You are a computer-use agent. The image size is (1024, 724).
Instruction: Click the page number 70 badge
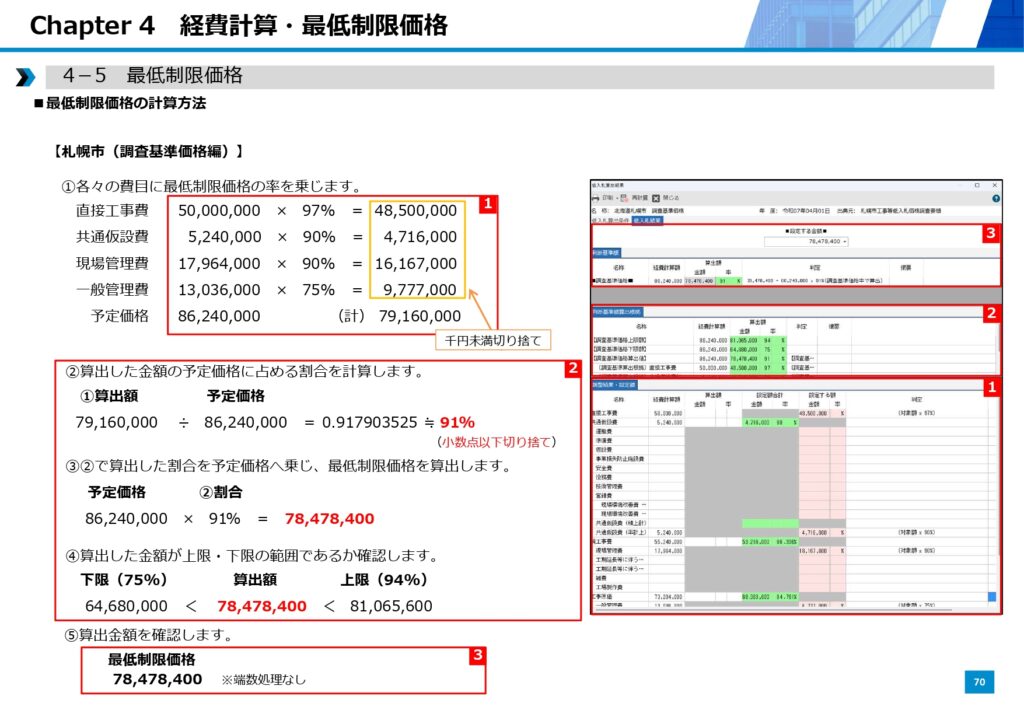pos(979,682)
